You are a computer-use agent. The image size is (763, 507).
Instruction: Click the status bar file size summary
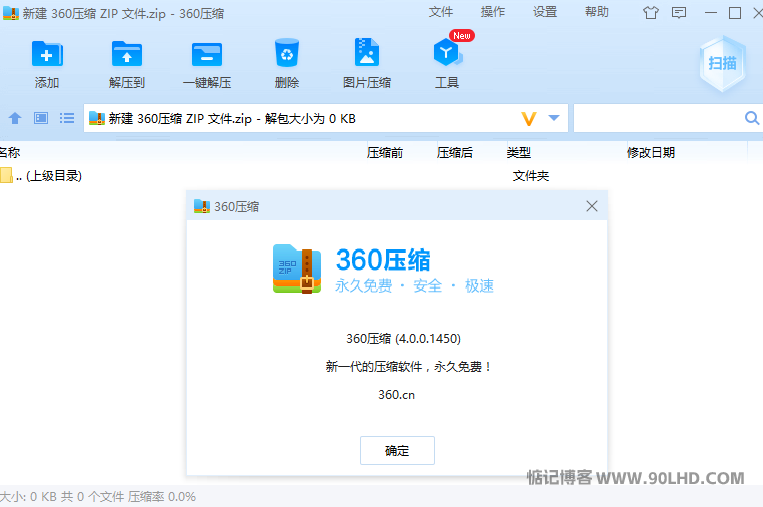[x=98, y=496]
